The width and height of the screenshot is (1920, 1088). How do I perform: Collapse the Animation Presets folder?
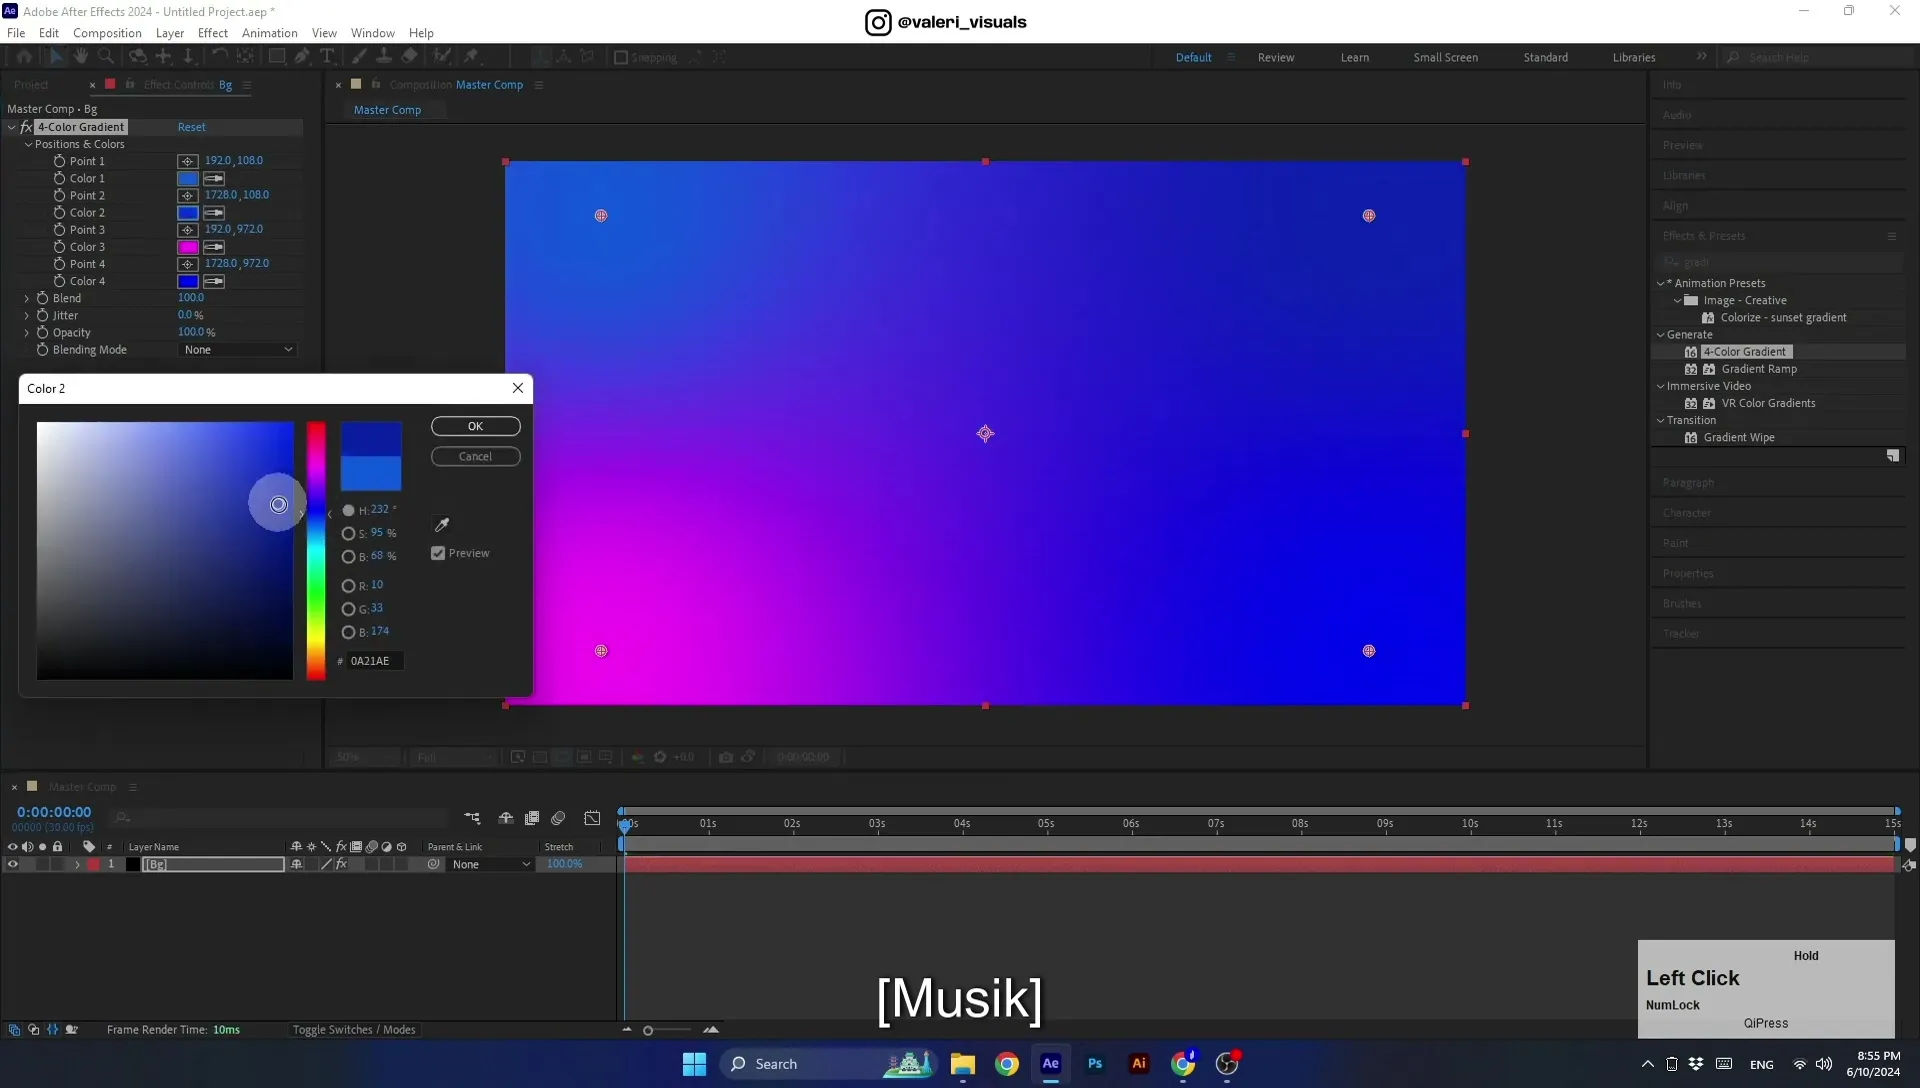1661,283
